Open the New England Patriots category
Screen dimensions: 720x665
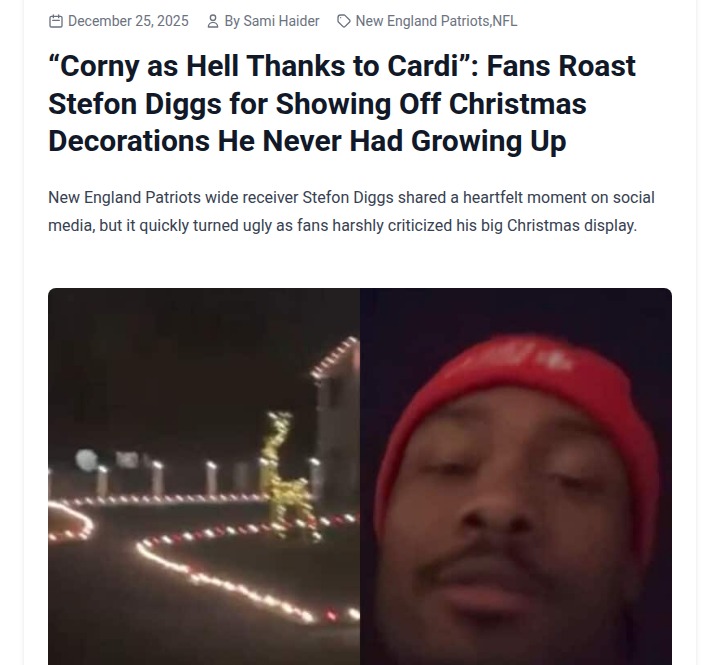pos(422,21)
